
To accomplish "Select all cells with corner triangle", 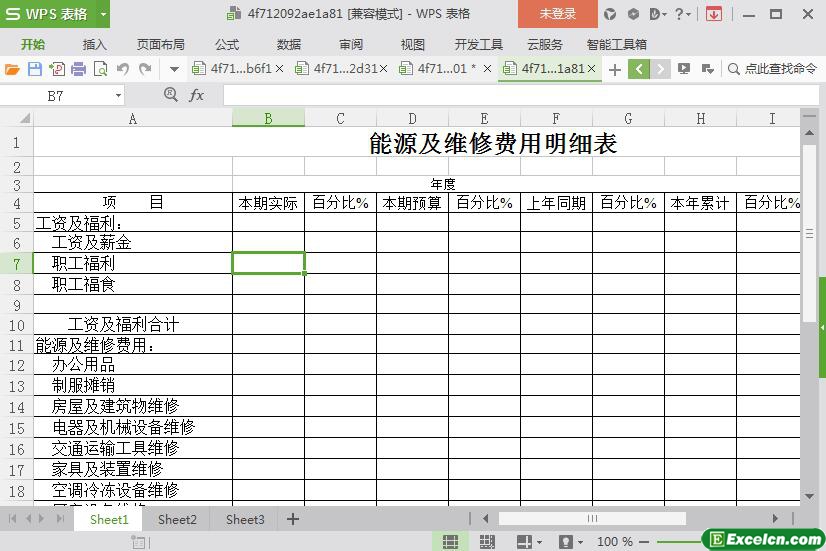I will (24, 119).
